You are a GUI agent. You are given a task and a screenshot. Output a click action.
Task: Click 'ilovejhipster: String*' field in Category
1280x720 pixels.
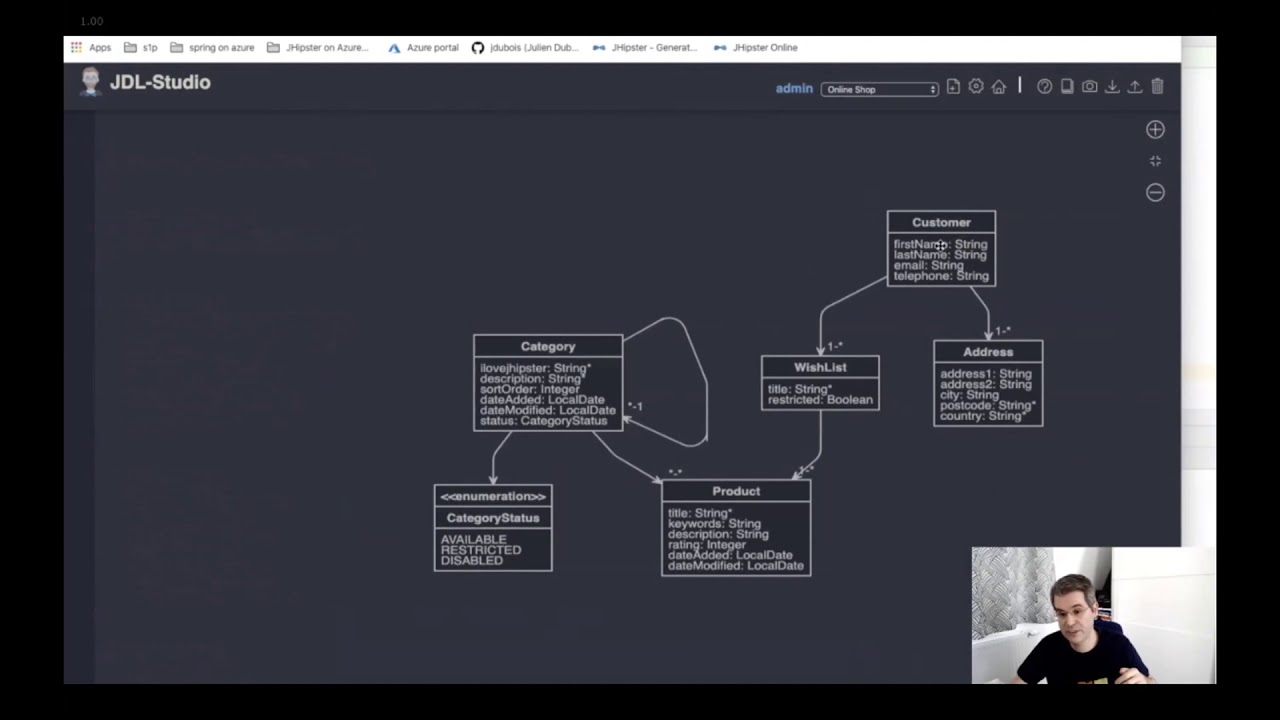tap(535, 368)
